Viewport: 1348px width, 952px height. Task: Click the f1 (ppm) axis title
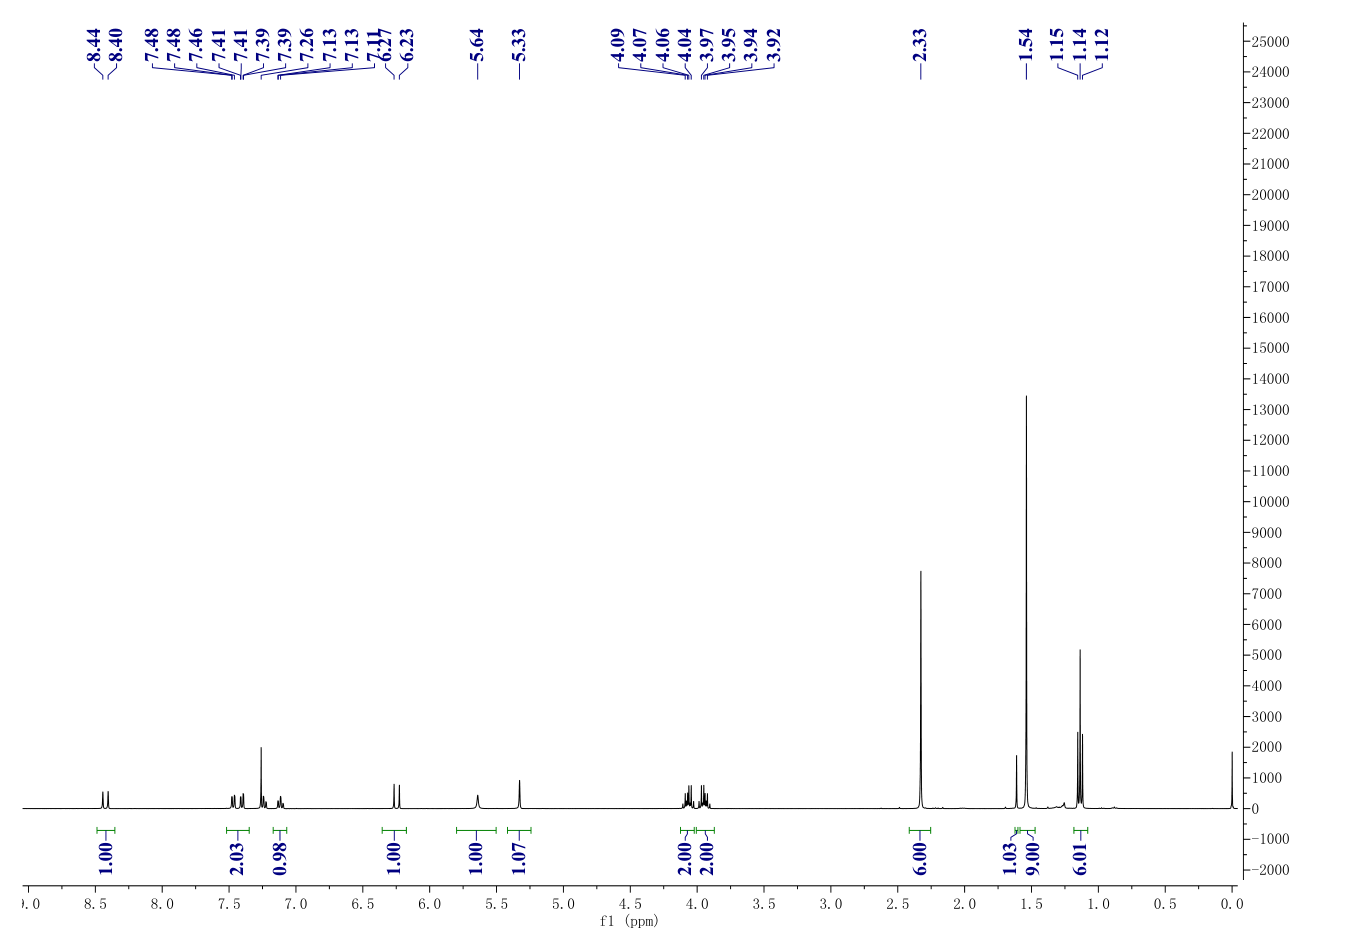click(629, 921)
